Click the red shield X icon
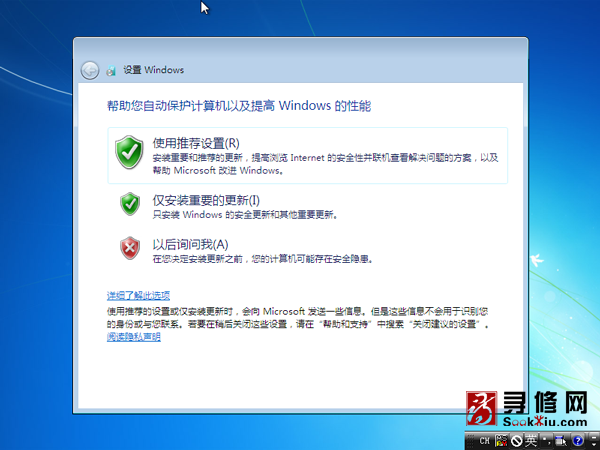This screenshot has height=450, width=600. pos(130,248)
